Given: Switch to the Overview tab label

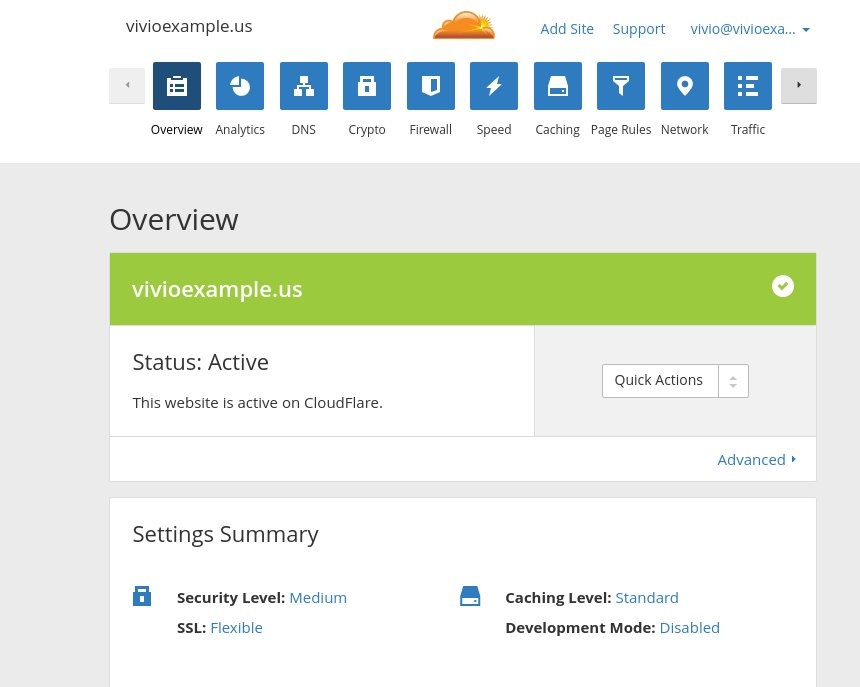Looking at the screenshot, I should (177, 129).
